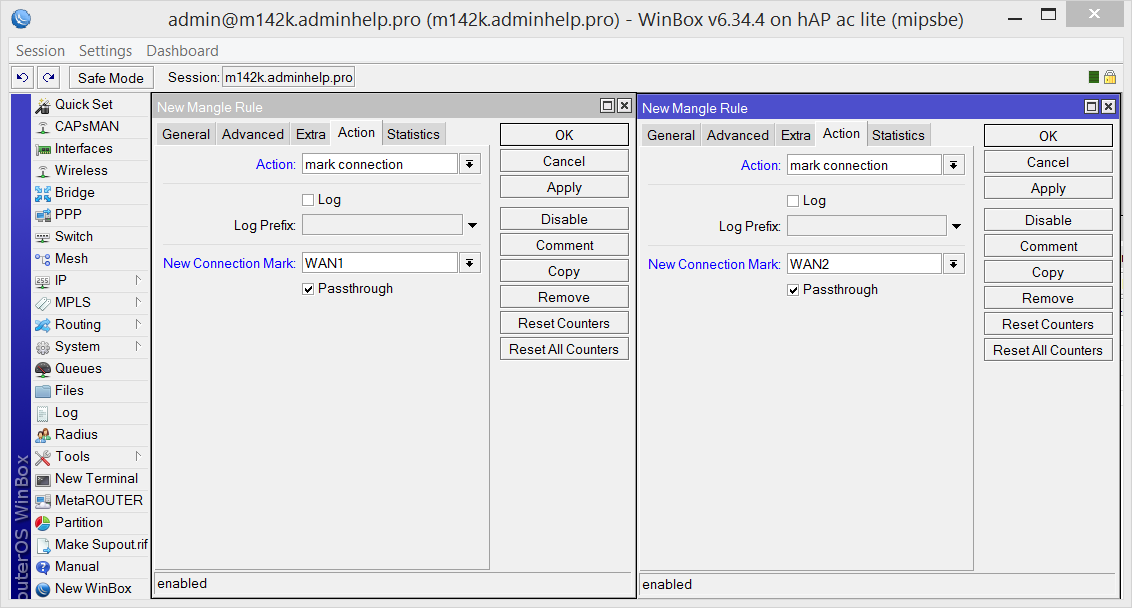
Task: Open the Wireless section icon
Action: (x=43, y=171)
